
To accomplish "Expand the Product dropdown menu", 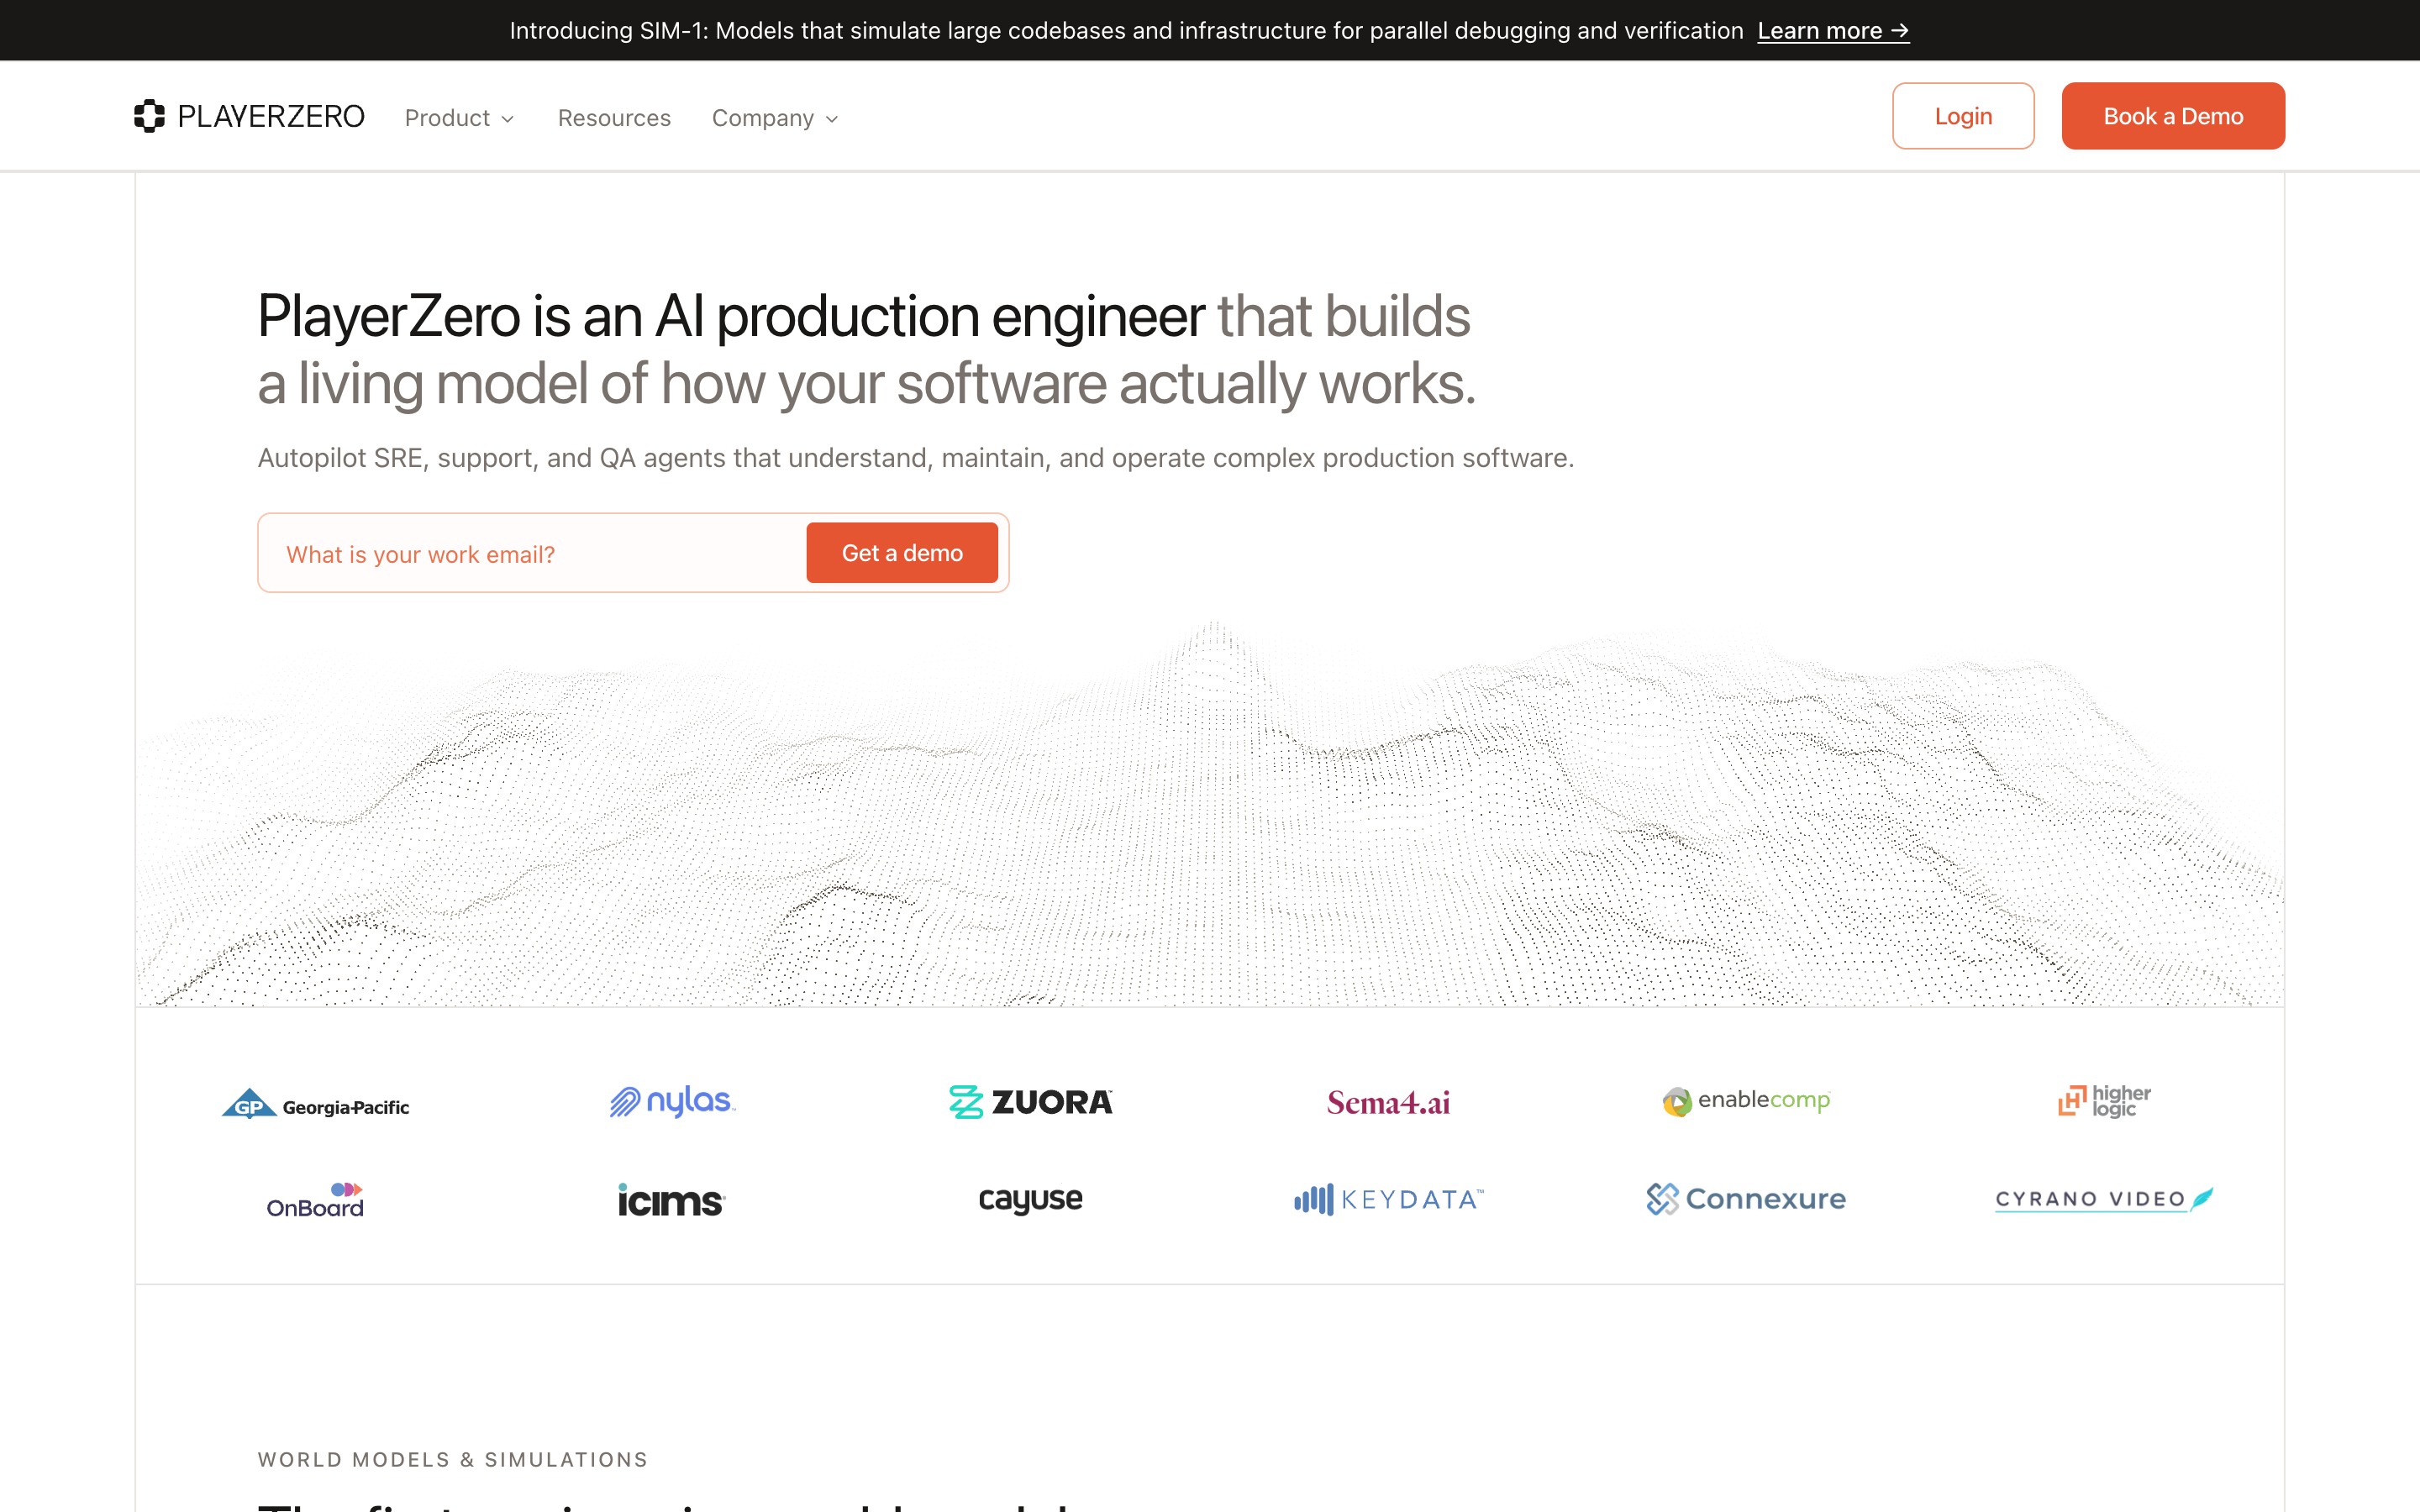I will point(459,118).
